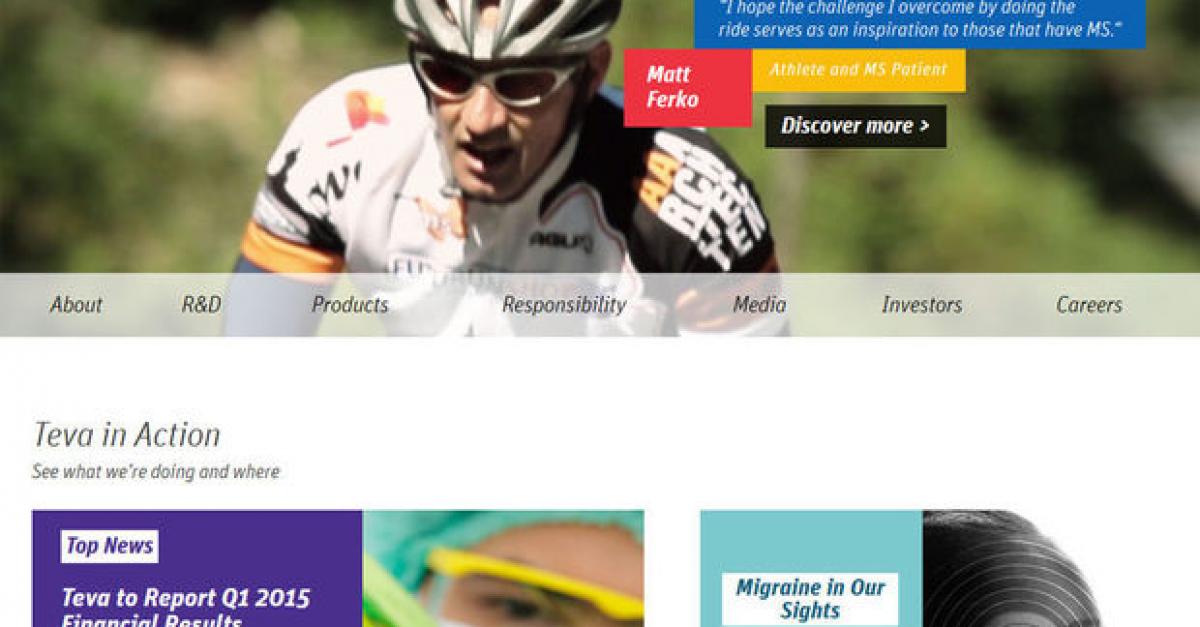
Task: Go to the Products section
Action: click(x=350, y=305)
